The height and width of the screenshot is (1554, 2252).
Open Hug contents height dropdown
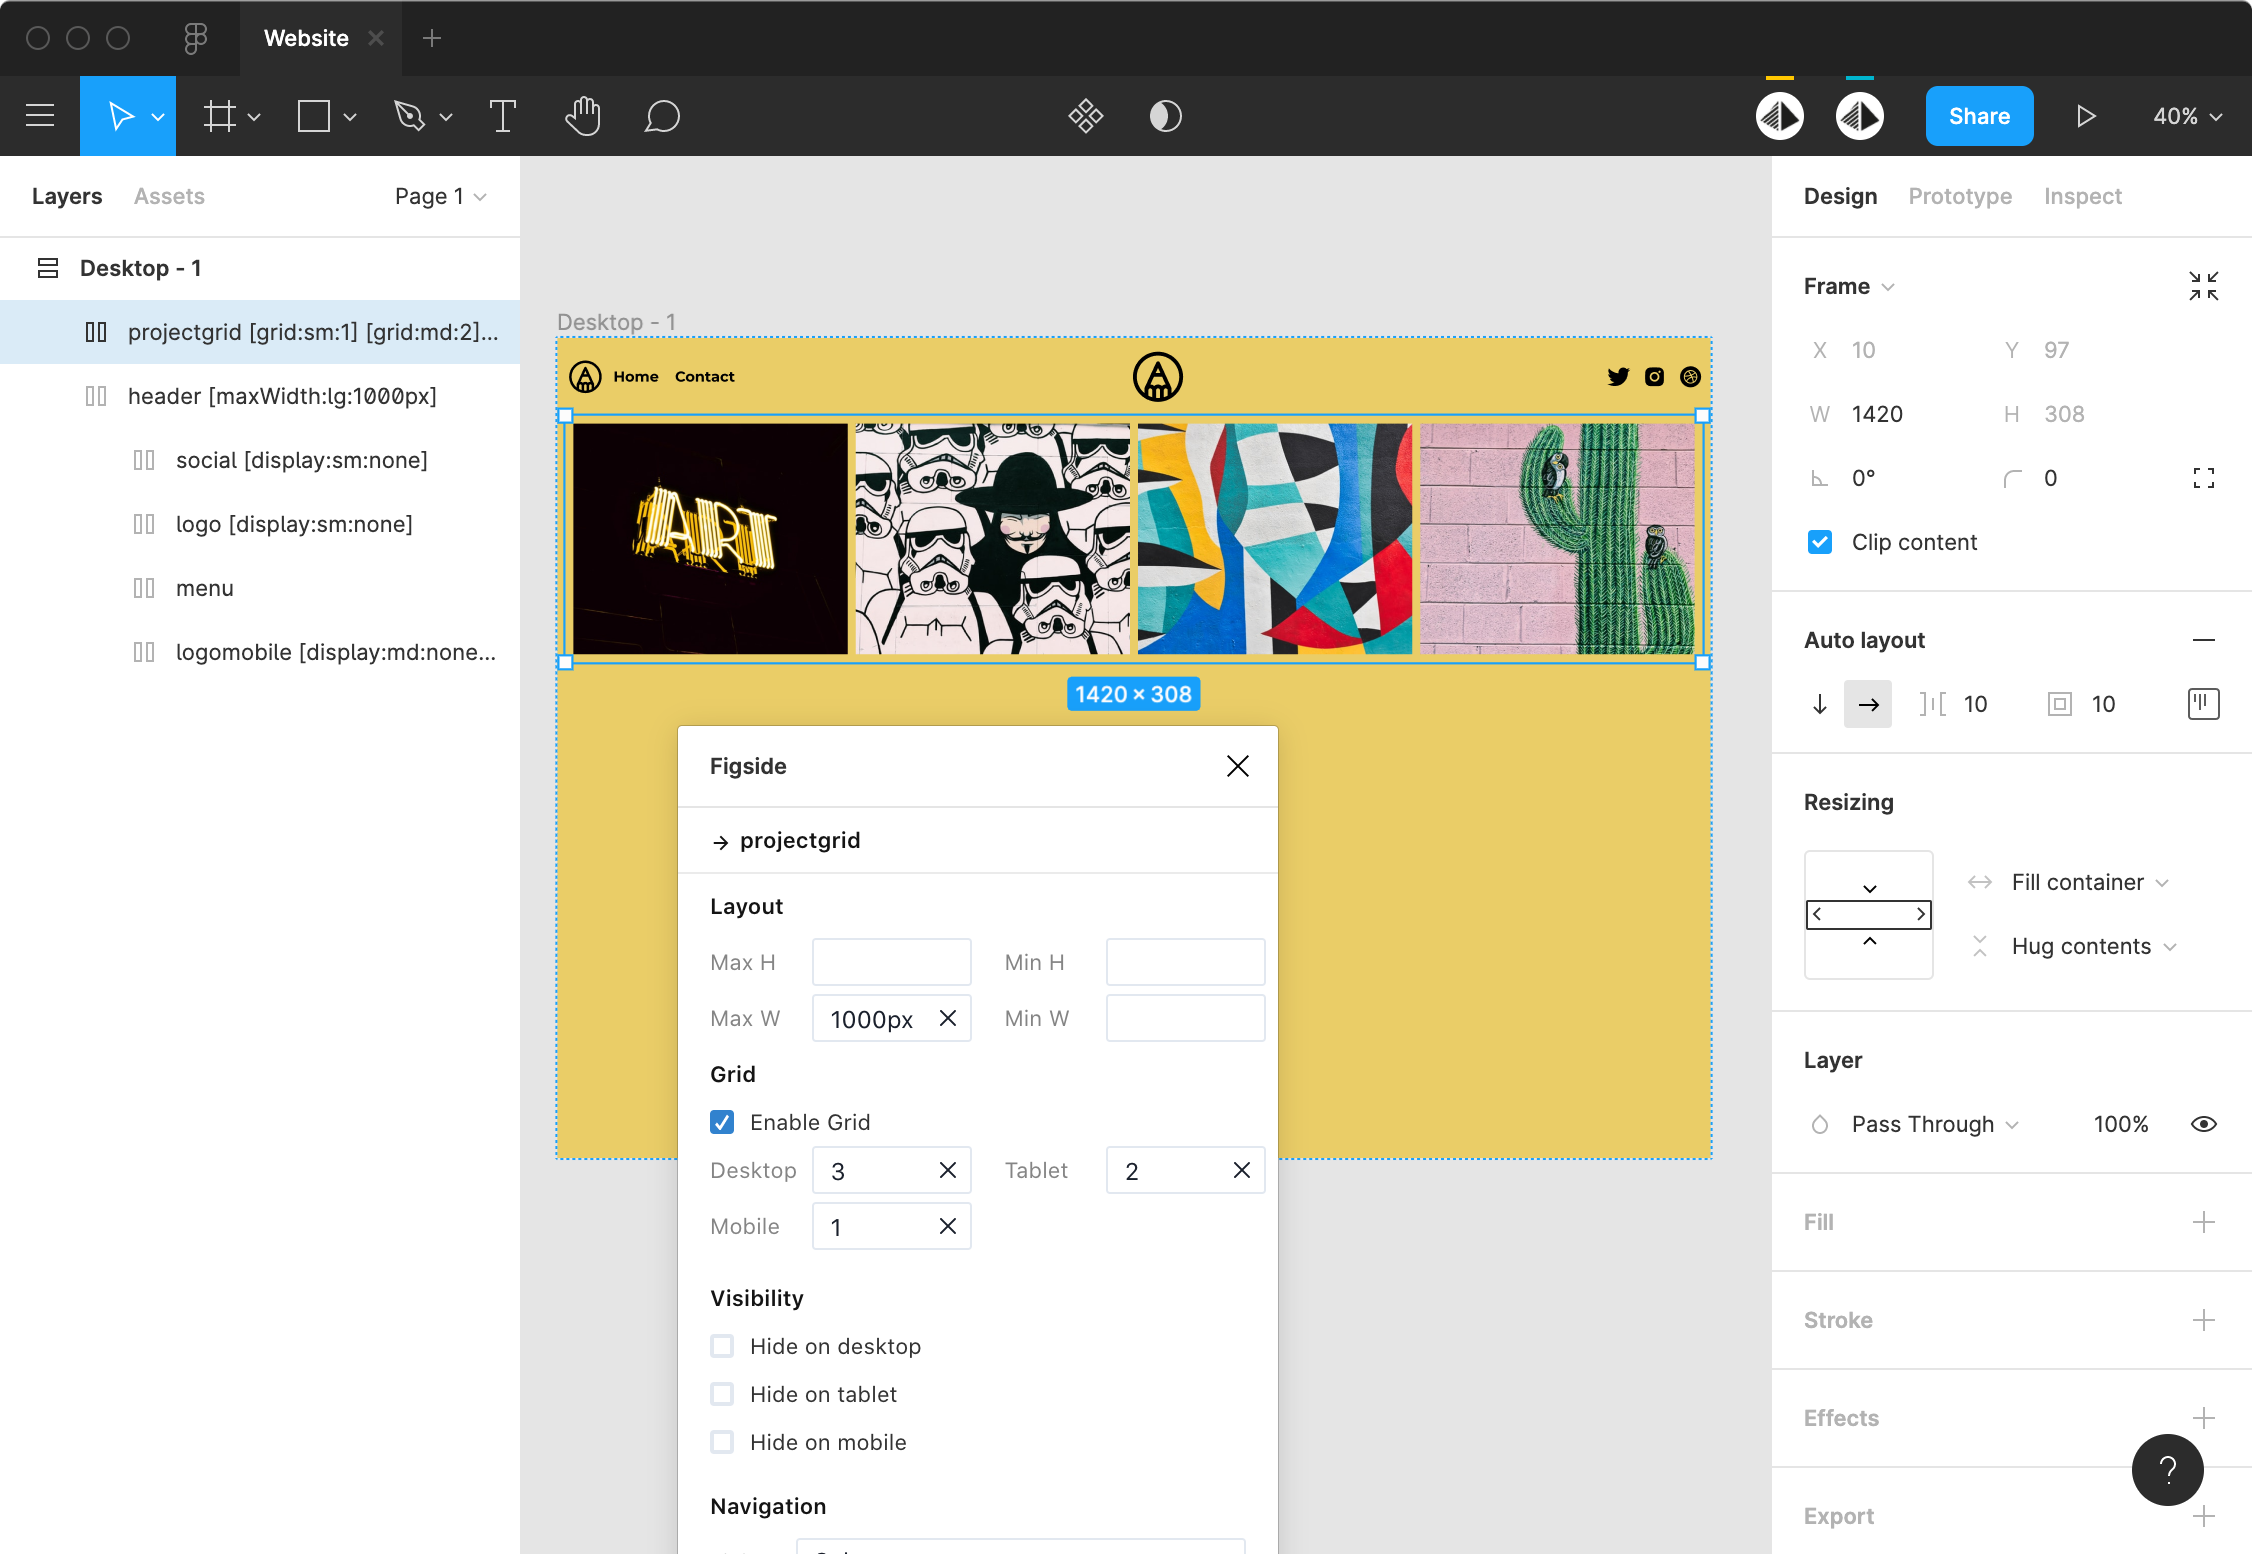pos(2094,946)
